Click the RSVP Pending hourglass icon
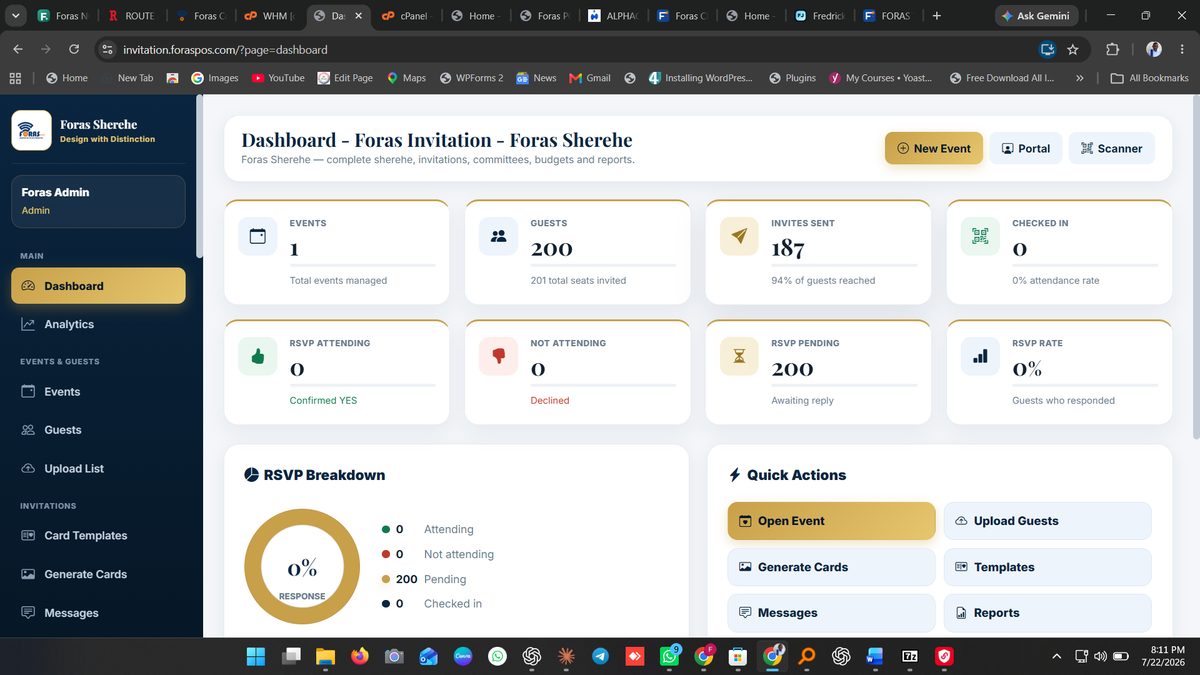 (739, 356)
